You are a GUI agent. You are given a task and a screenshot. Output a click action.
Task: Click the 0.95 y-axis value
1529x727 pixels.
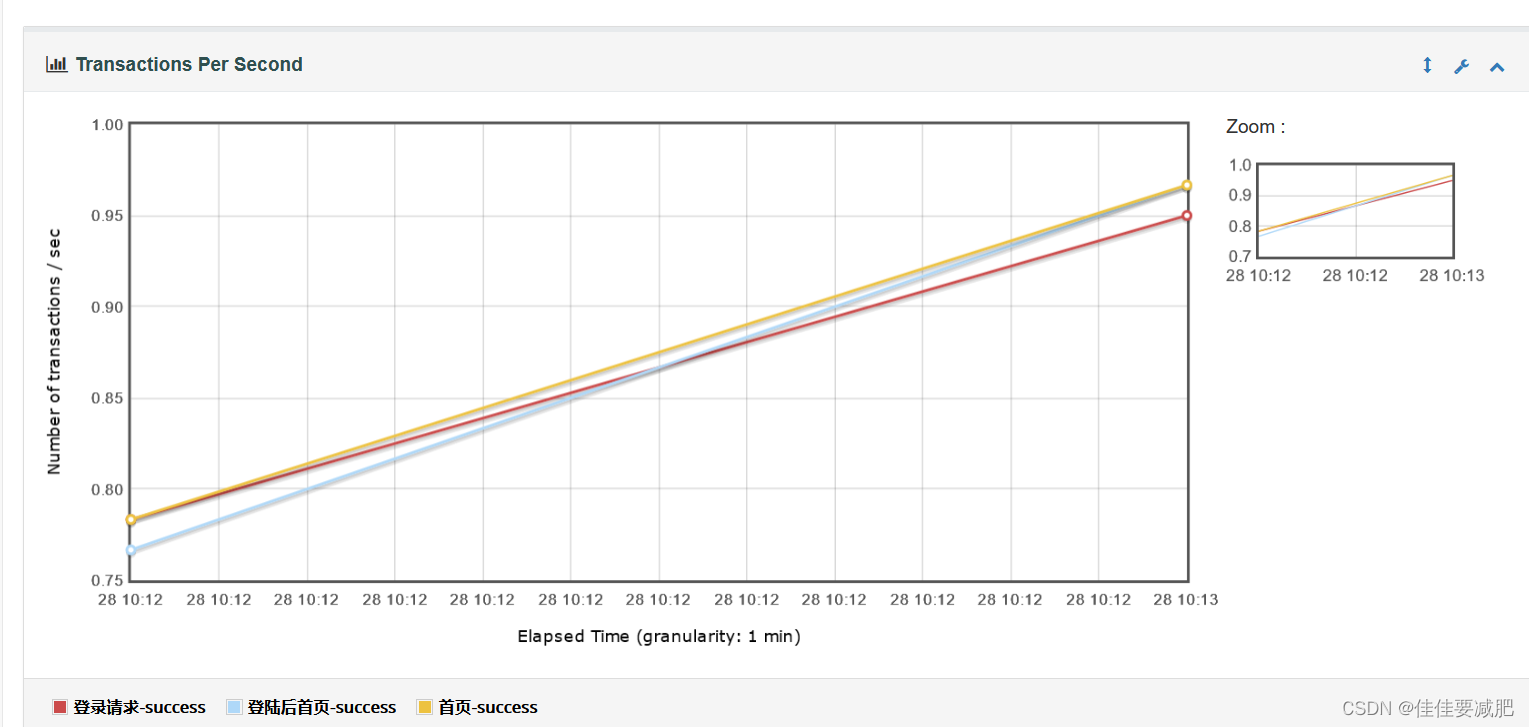106,215
